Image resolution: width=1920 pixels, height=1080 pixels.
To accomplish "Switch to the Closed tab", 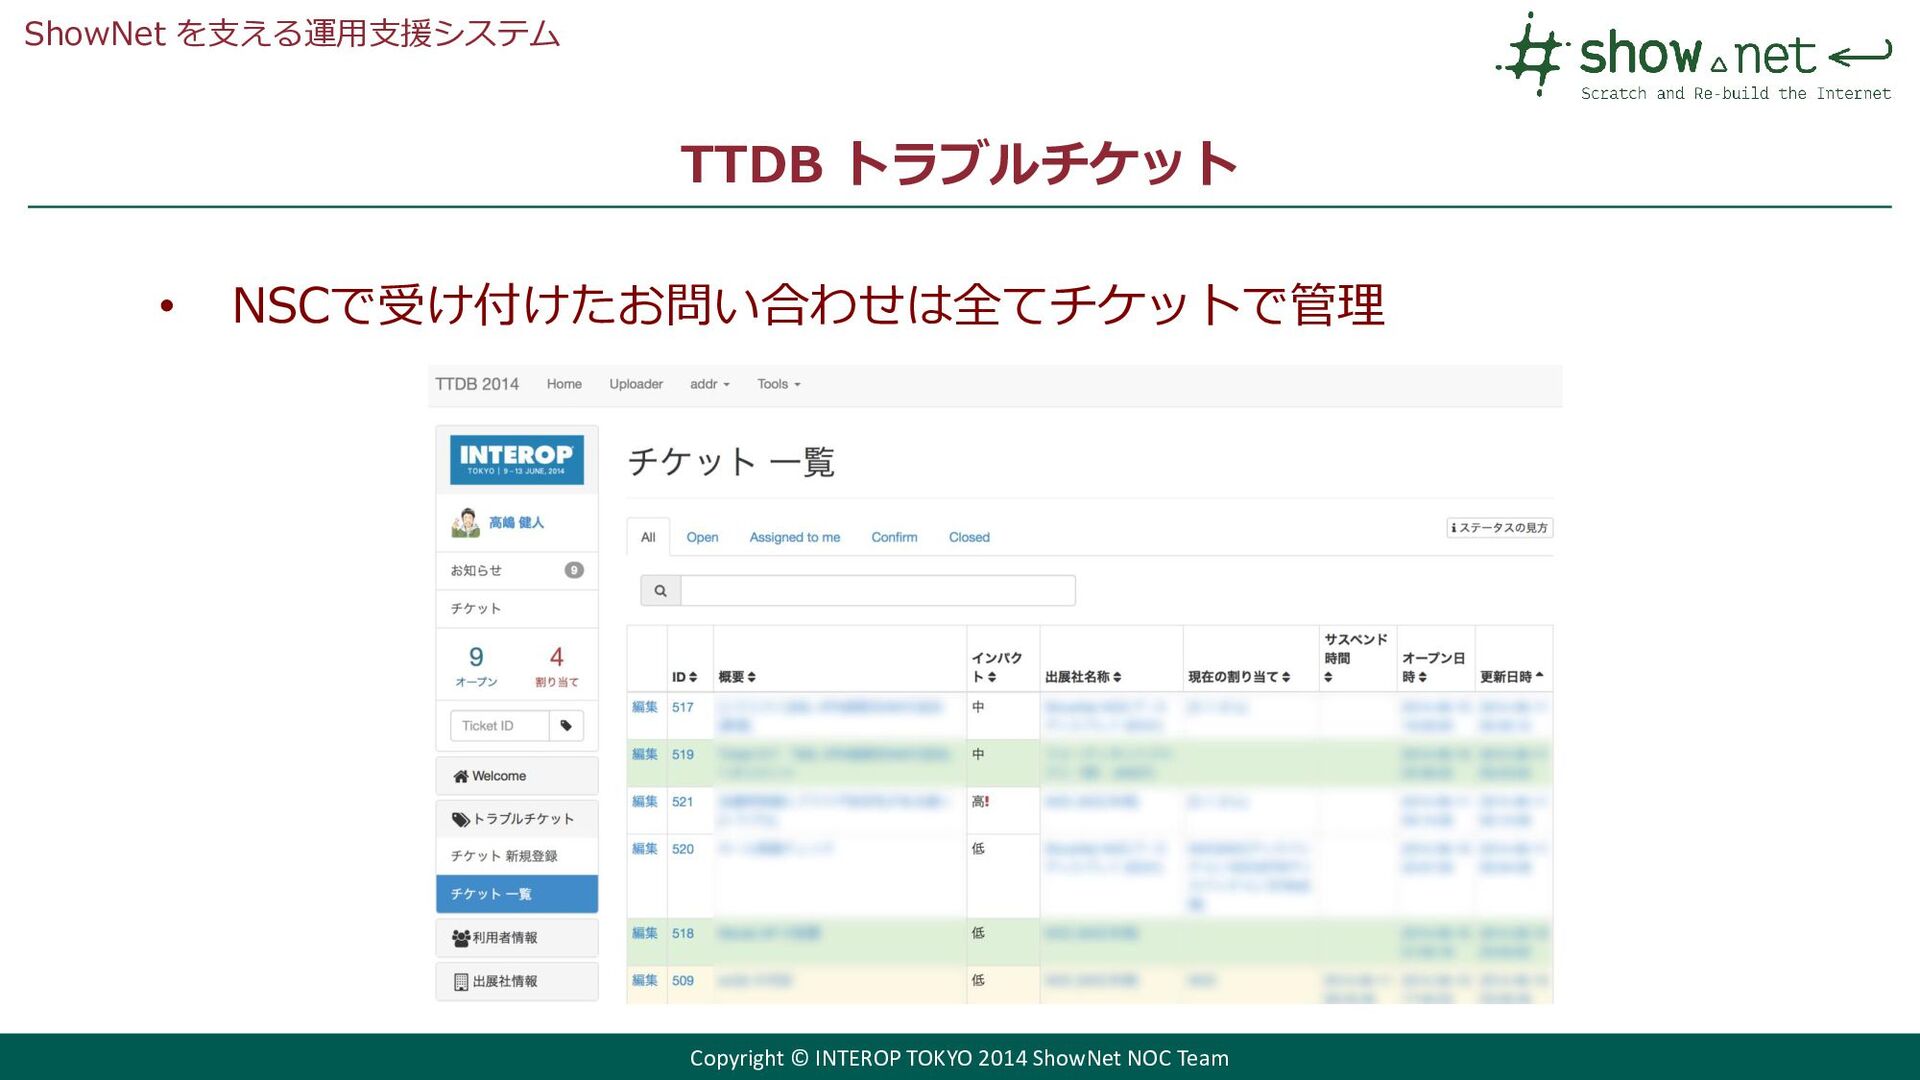I will [x=969, y=537].
